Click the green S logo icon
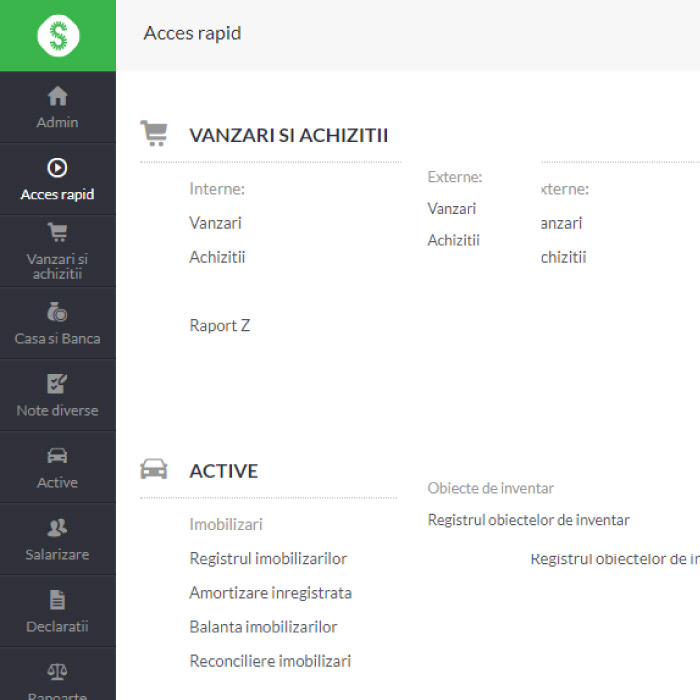This screenshot has width=700, height=700. click(x=58, y=36)
